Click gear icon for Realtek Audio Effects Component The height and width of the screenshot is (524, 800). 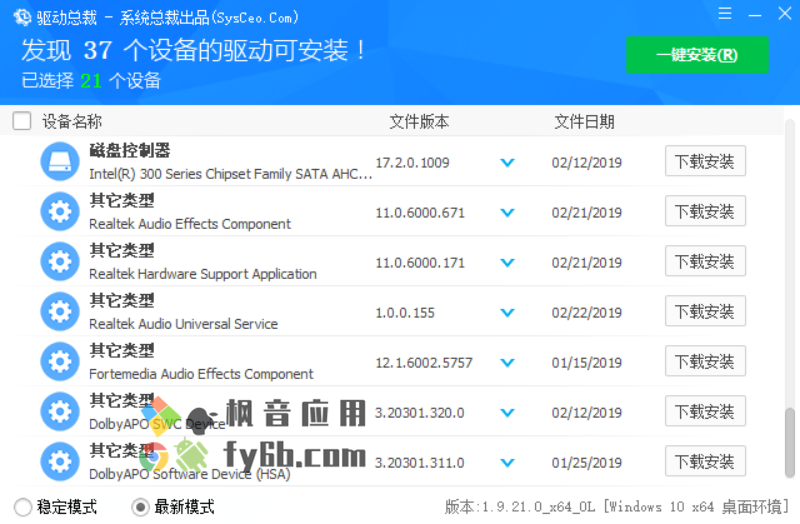pos(60,211)
